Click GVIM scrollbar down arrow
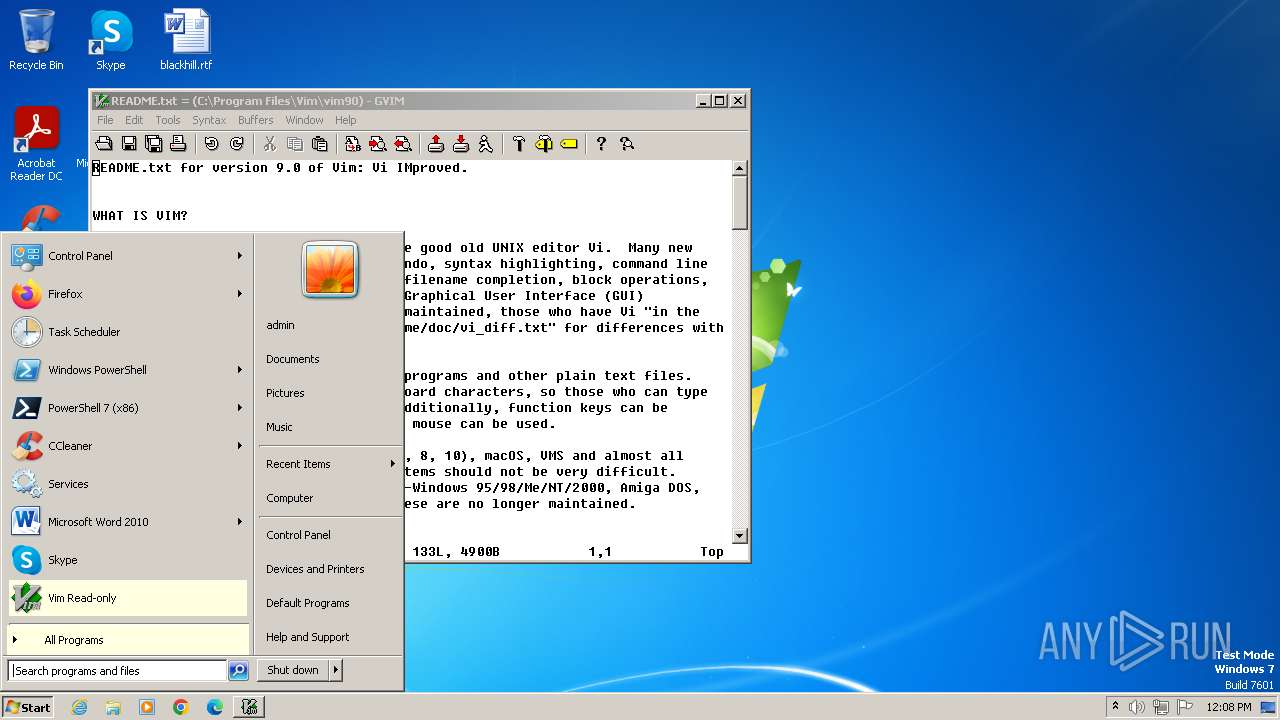 coord(740,536)
